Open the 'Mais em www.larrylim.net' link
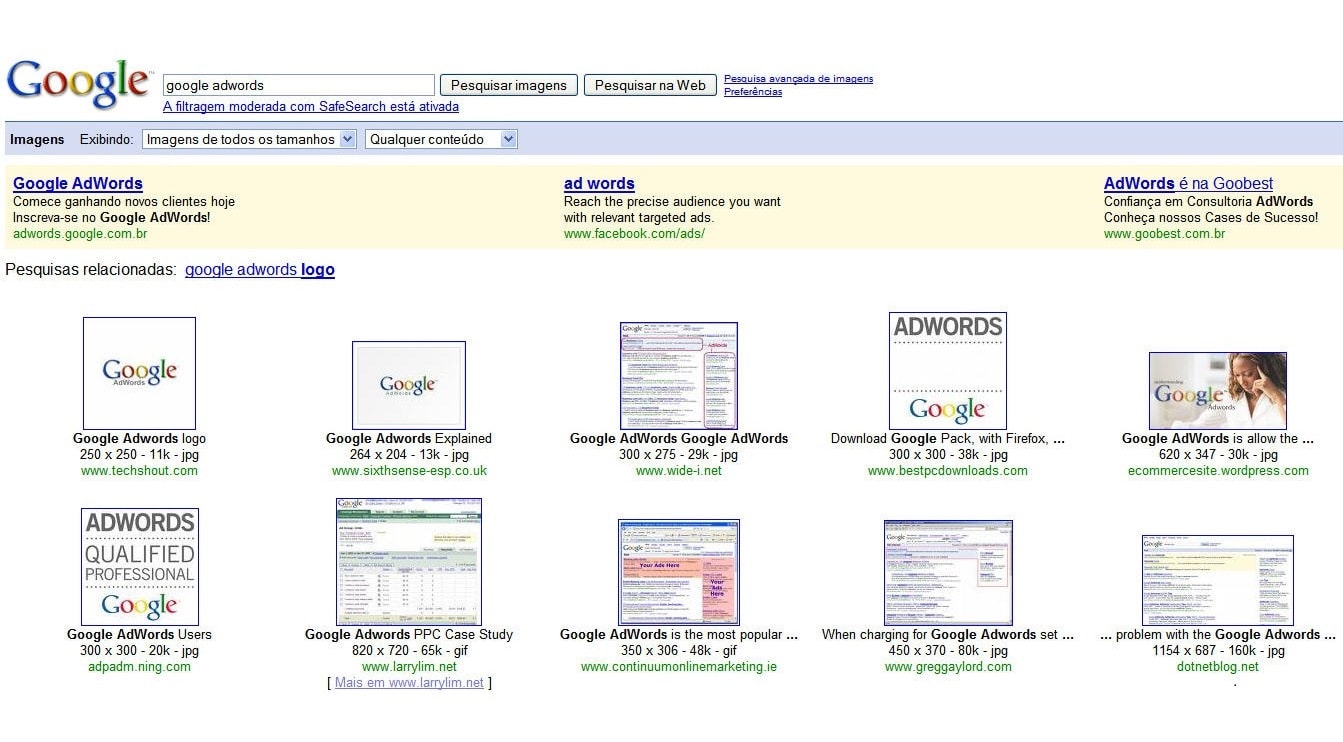The height and width of the screenshot is (742, 1343). click(409, 683)
